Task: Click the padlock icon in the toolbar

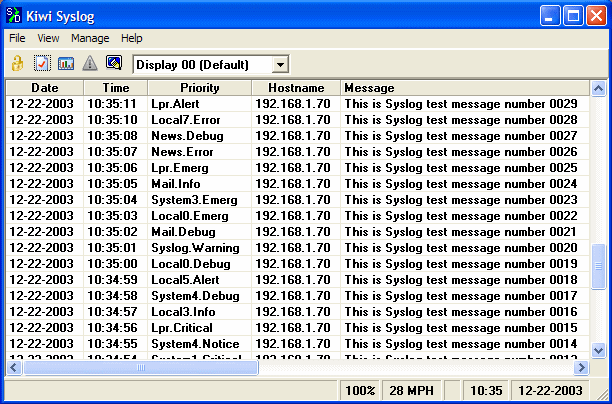Action: pyautogui.click(x=17, y=64)
